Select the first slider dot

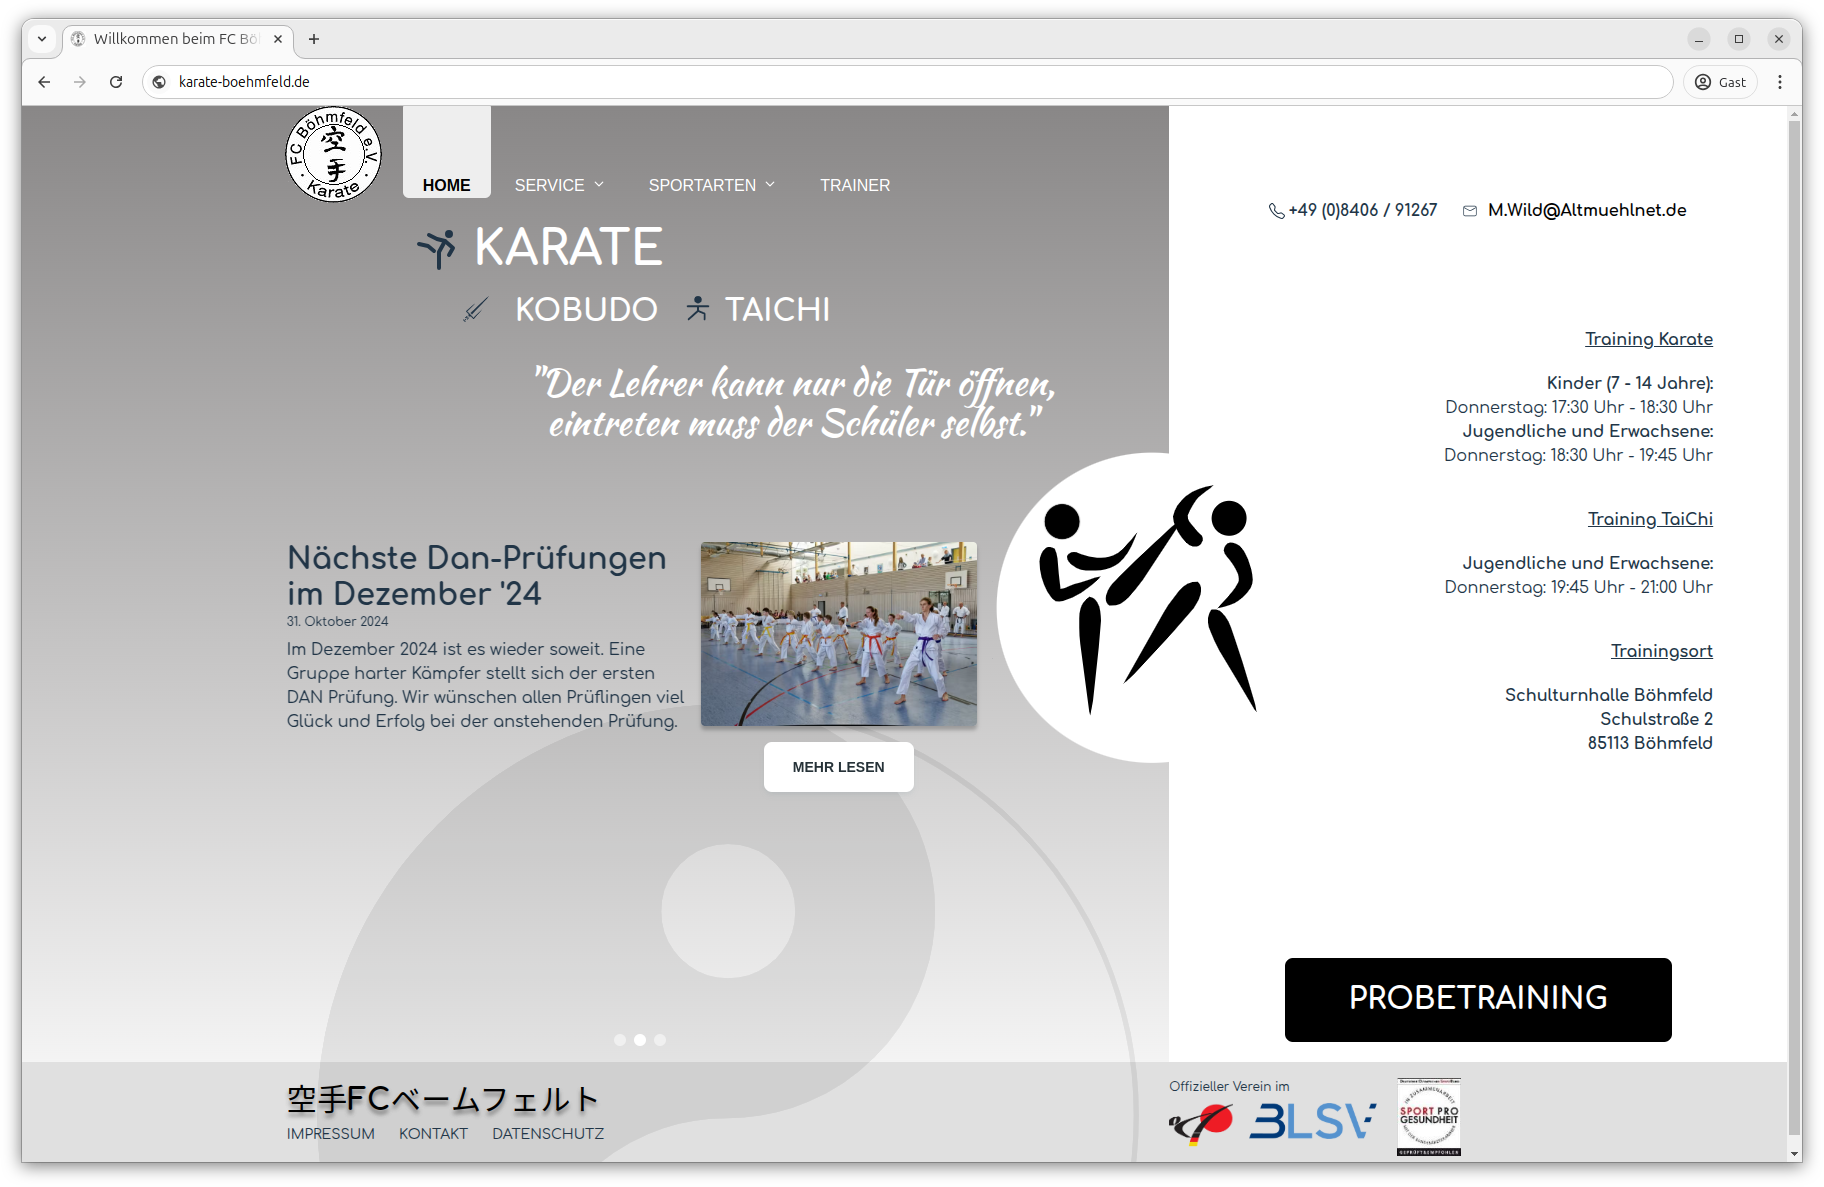620,1040
